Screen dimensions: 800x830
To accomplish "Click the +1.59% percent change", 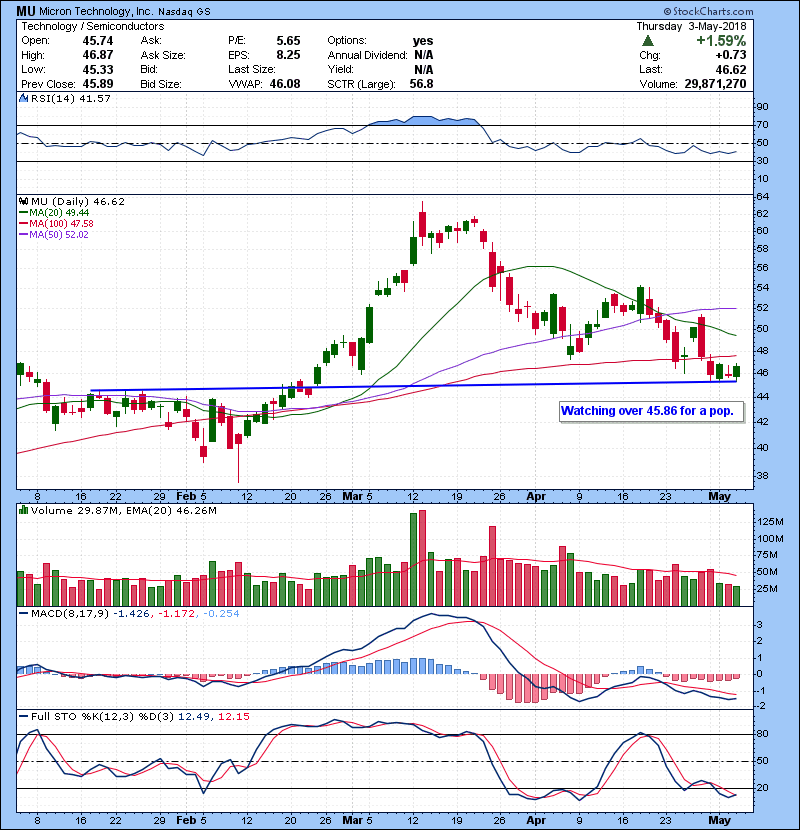I will coord(721,41).
